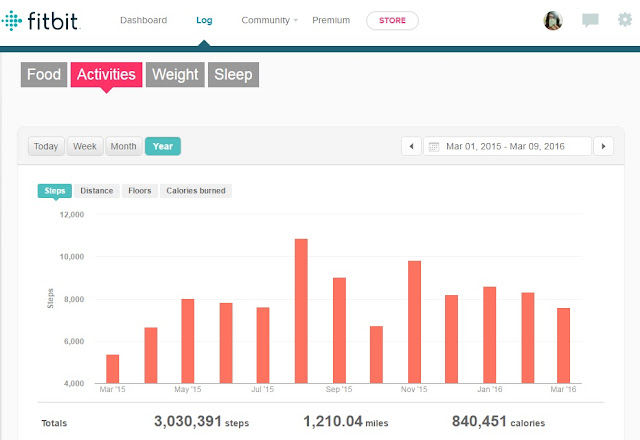
Task: Go to previous date range arrow
Action: pos(411,146)
